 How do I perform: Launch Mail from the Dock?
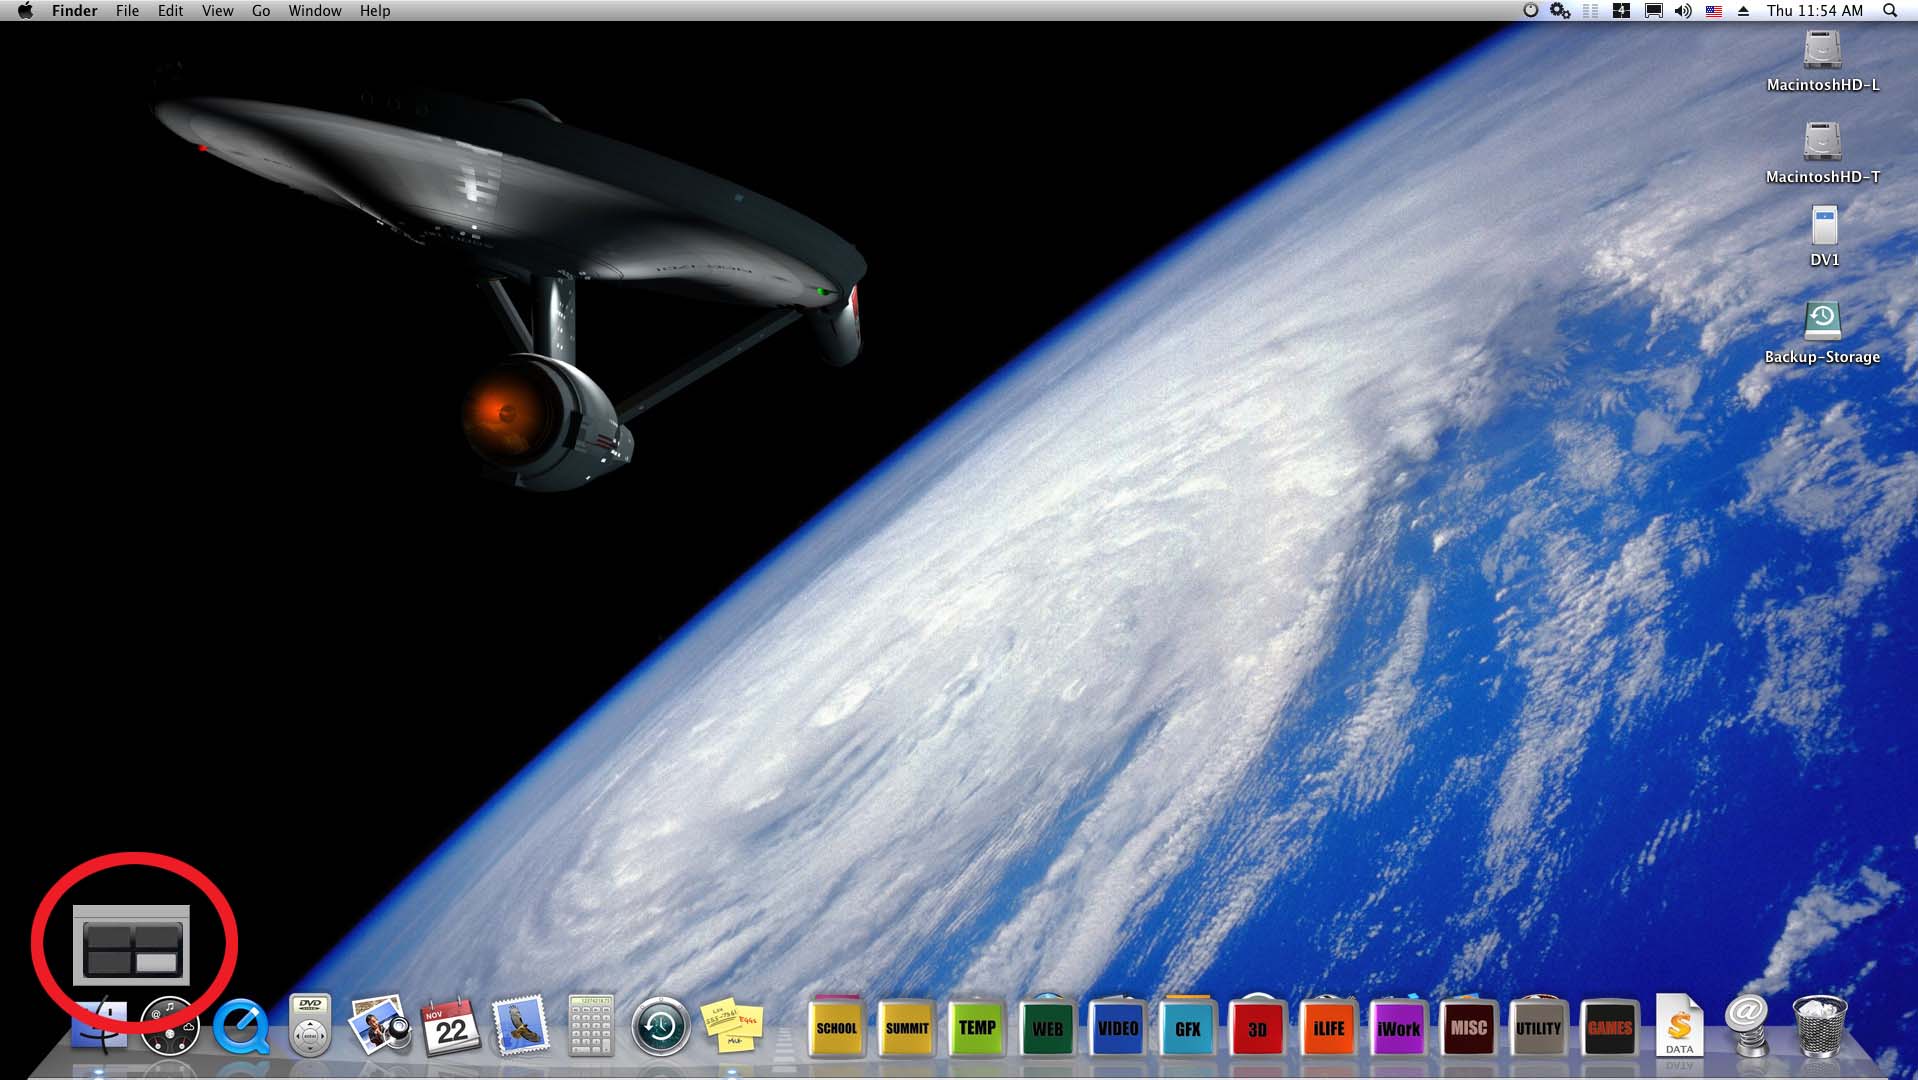coord(521,1025)
